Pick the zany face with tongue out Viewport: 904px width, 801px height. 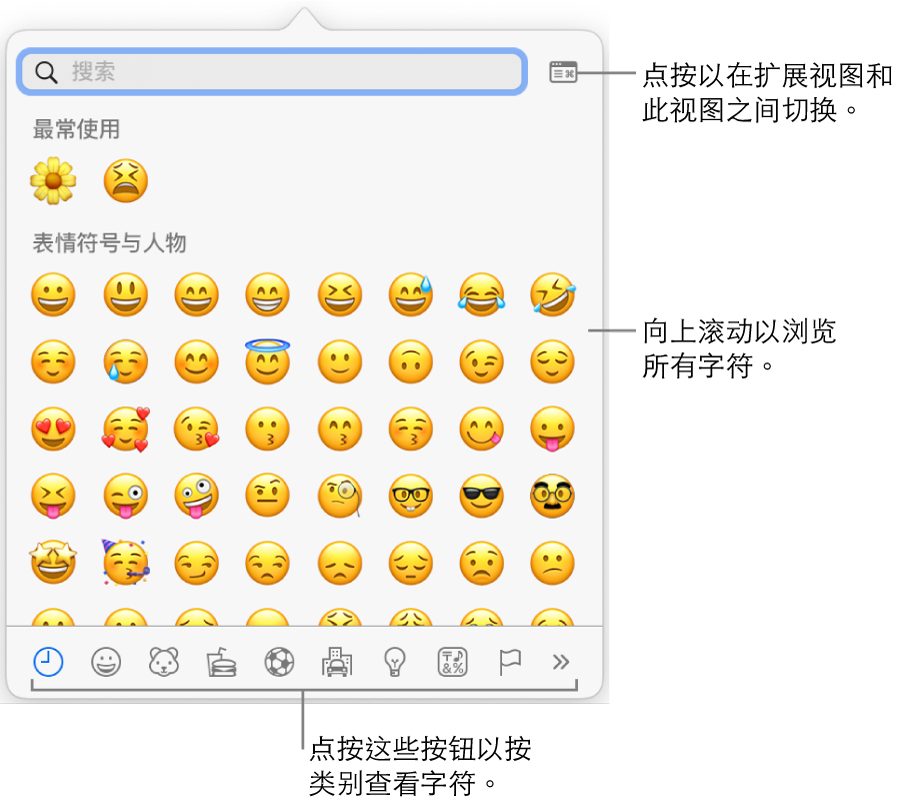pyautogui.click(x=197, y=495)
